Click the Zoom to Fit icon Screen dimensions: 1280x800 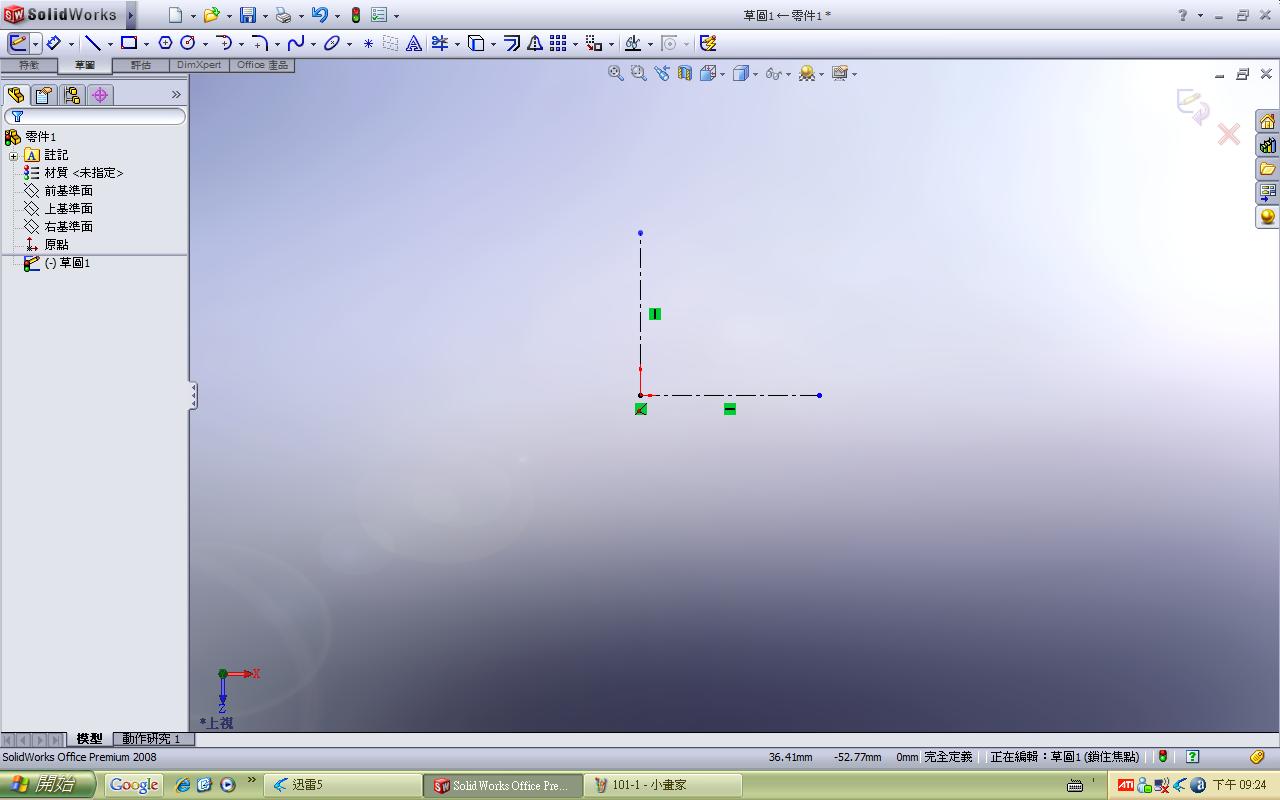click(616, 73)
